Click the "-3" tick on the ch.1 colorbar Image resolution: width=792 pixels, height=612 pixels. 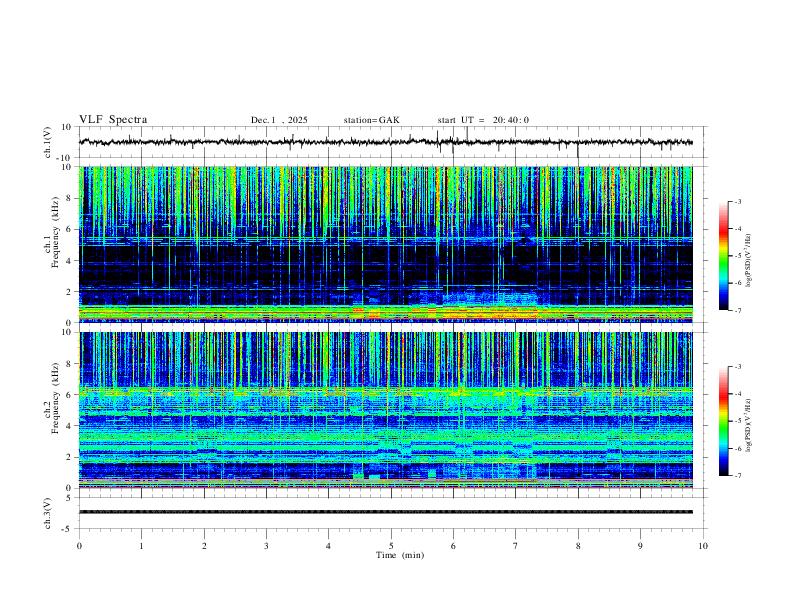click(738, 201)
